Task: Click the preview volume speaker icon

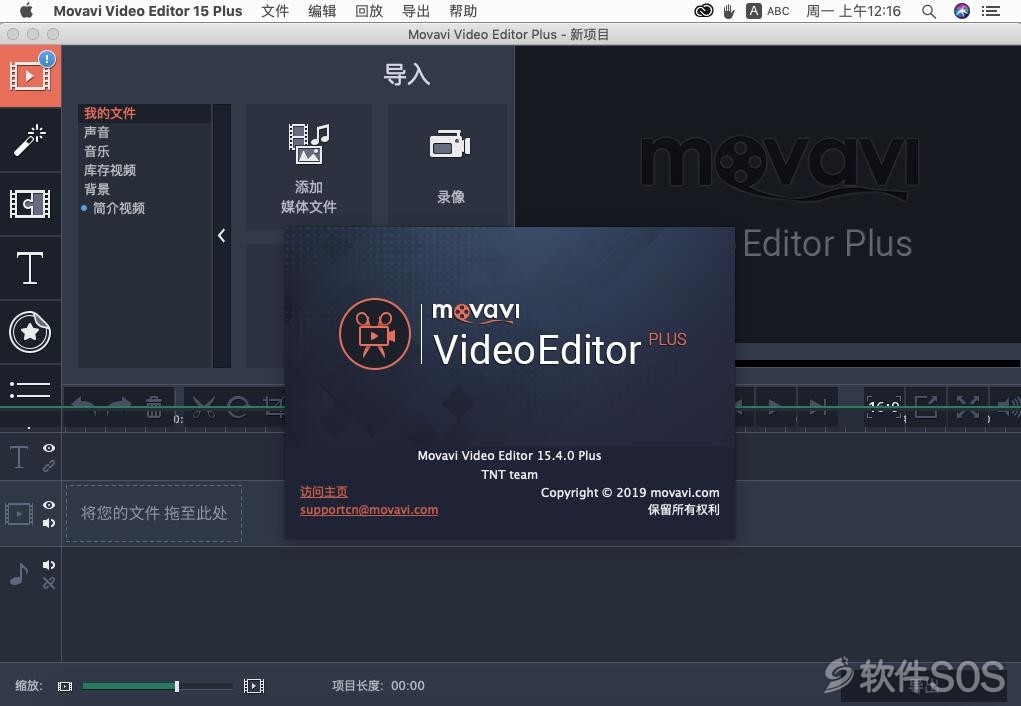Action: tap(1007, 407)
